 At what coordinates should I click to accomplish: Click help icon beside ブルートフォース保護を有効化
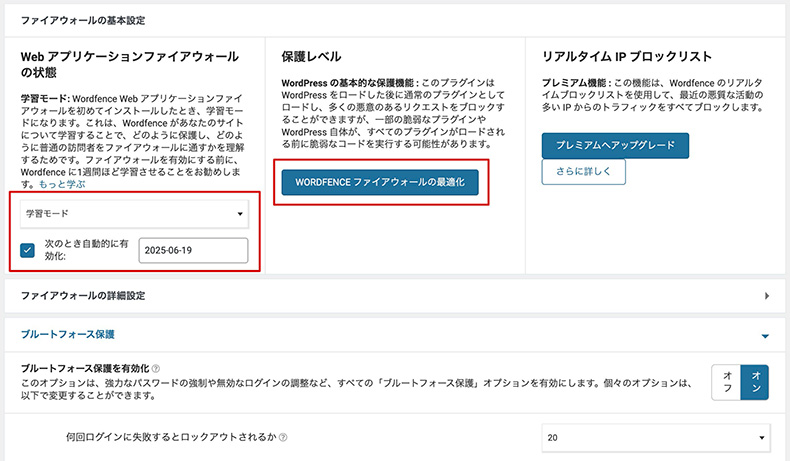pos(156,368)
